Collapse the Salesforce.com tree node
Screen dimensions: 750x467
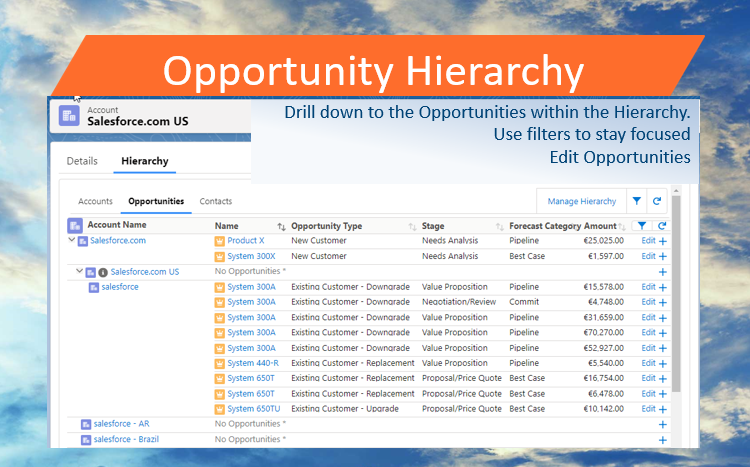(x=71, y=241)
